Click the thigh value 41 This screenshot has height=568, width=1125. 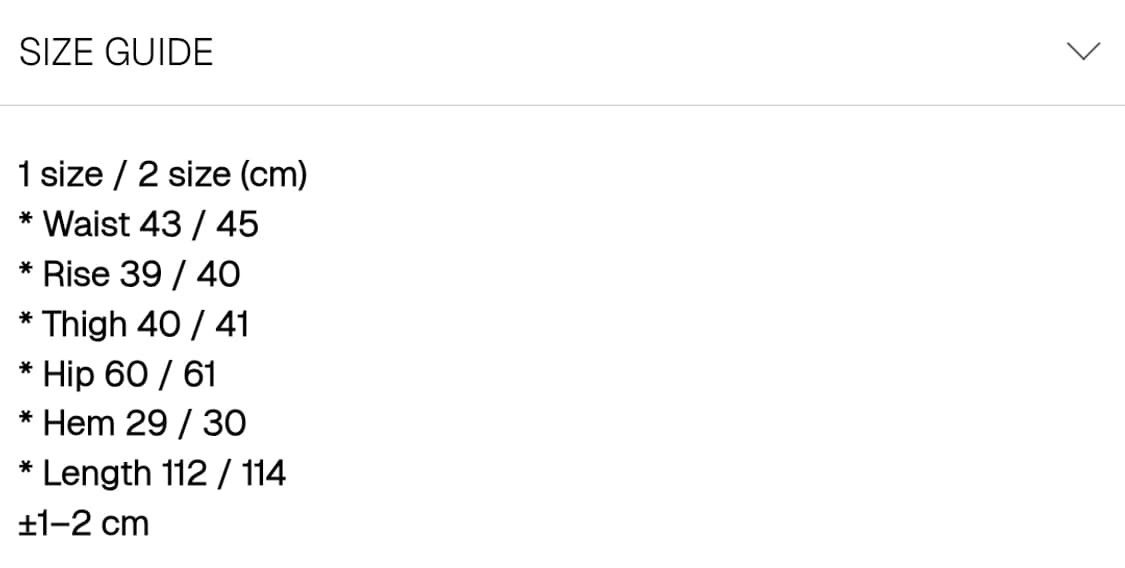pos(230,324)
